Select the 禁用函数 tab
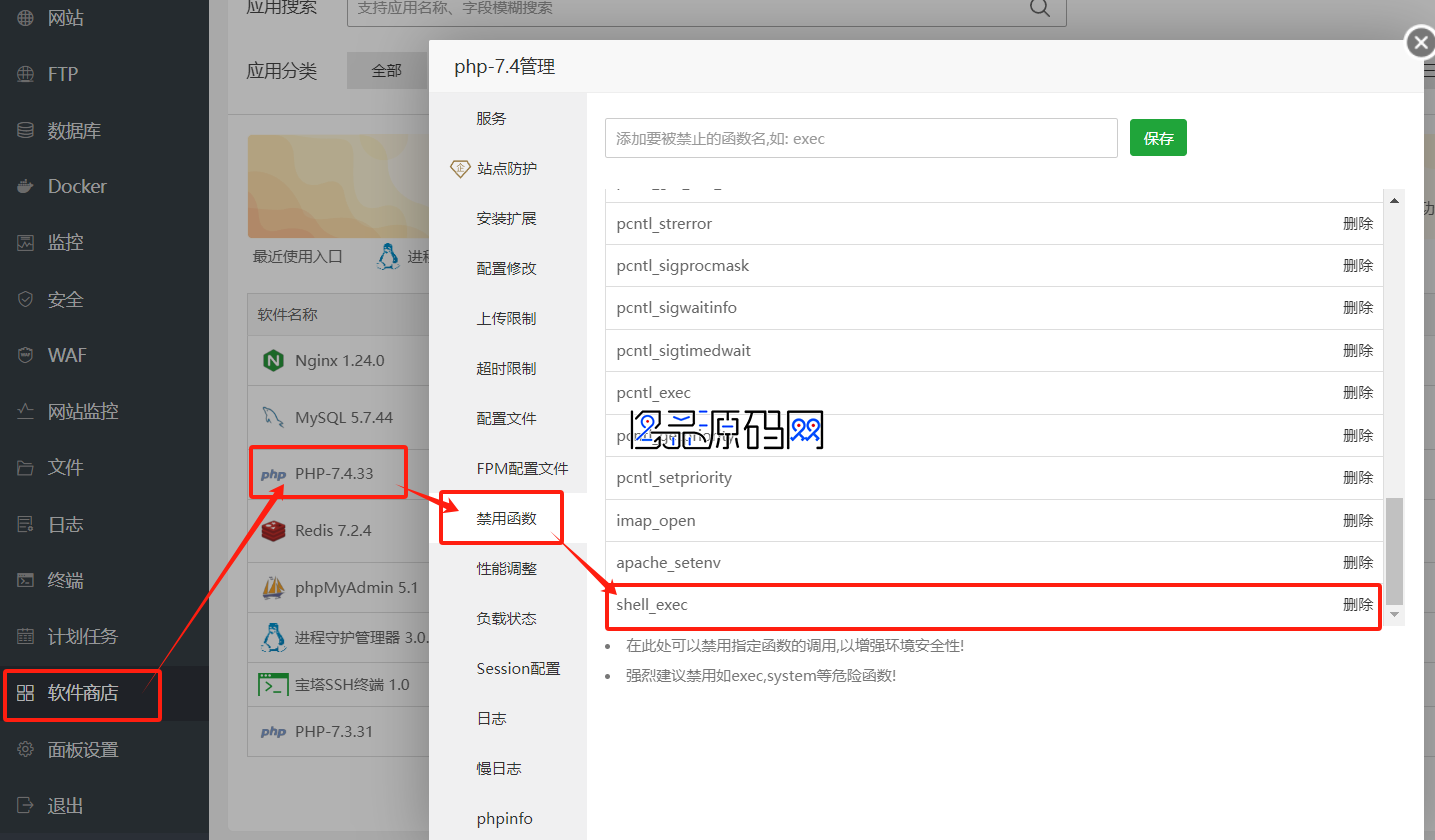The image size is (1435, 840). click(506, 518)
